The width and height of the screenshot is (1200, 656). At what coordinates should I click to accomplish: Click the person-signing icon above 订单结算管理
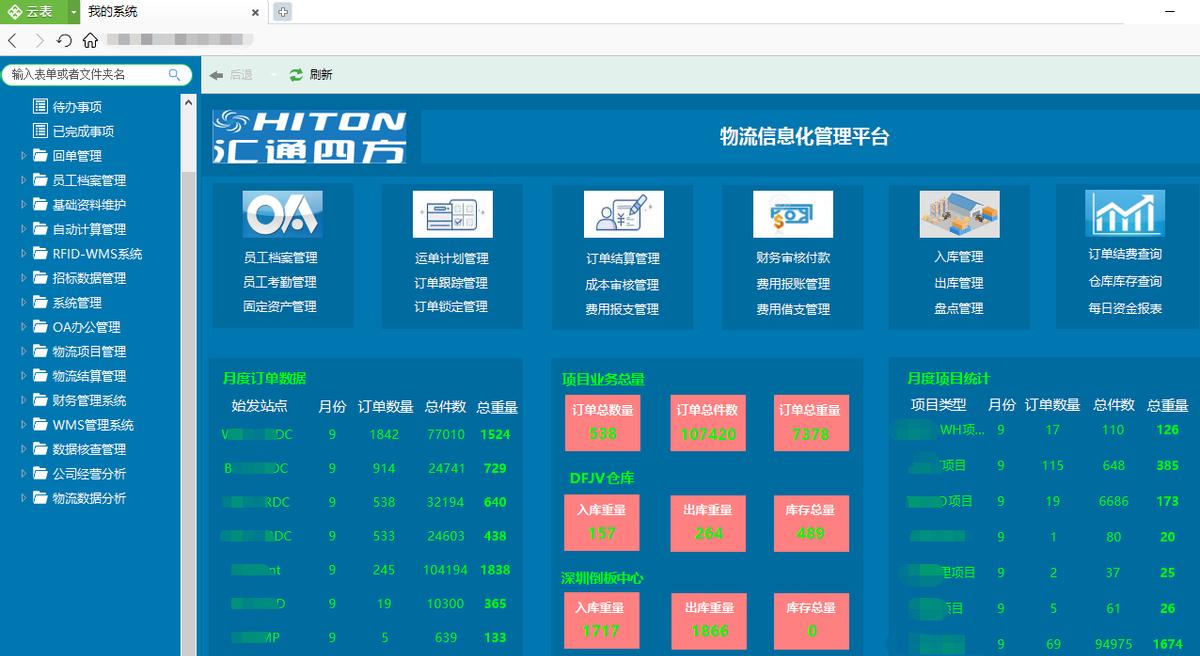(622, 212)
